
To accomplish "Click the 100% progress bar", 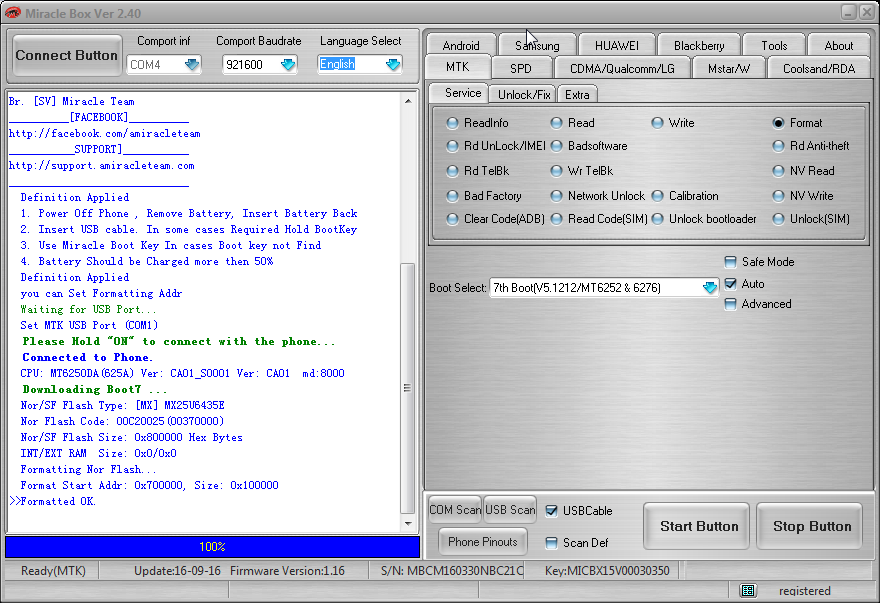I will pyautogui.click(x=212, y=546).
